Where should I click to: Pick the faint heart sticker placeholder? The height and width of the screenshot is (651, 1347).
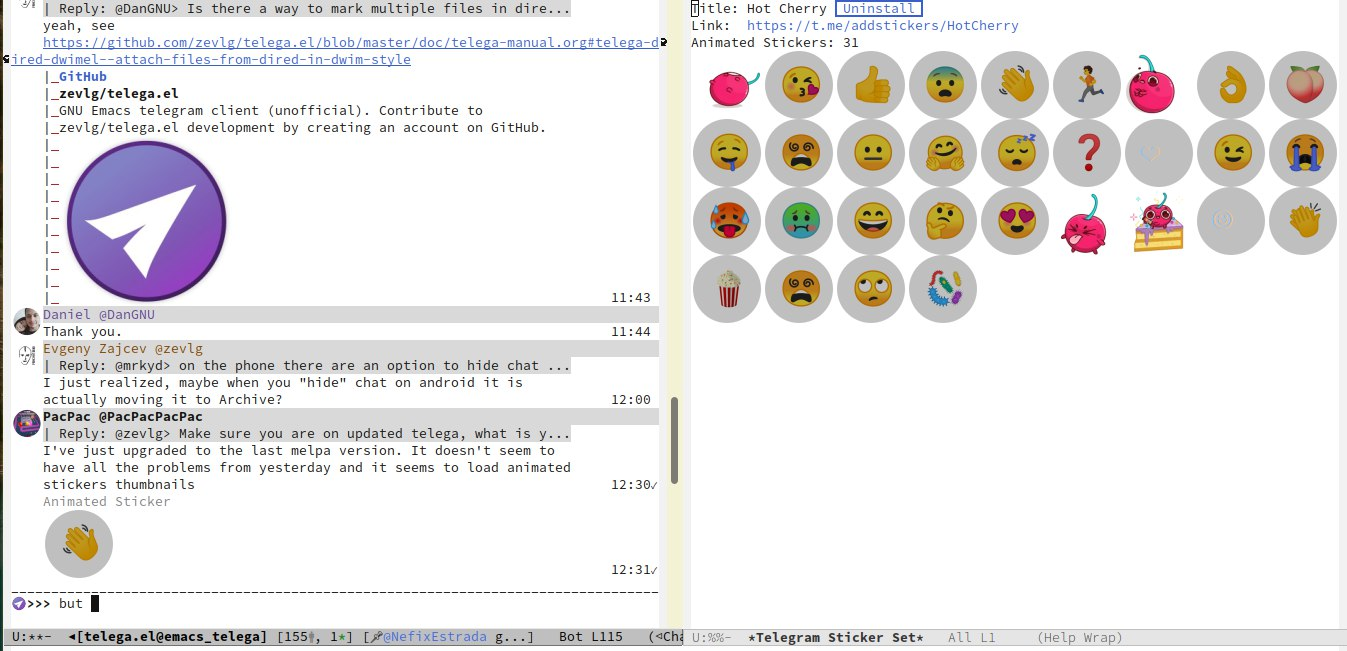coord(1159,153)
